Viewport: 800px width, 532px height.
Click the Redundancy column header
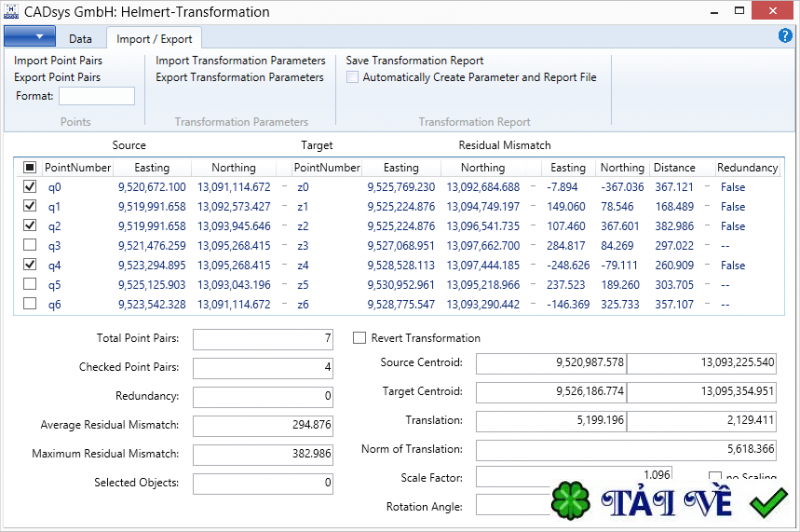pyautogui.click(x=746, y=168)
